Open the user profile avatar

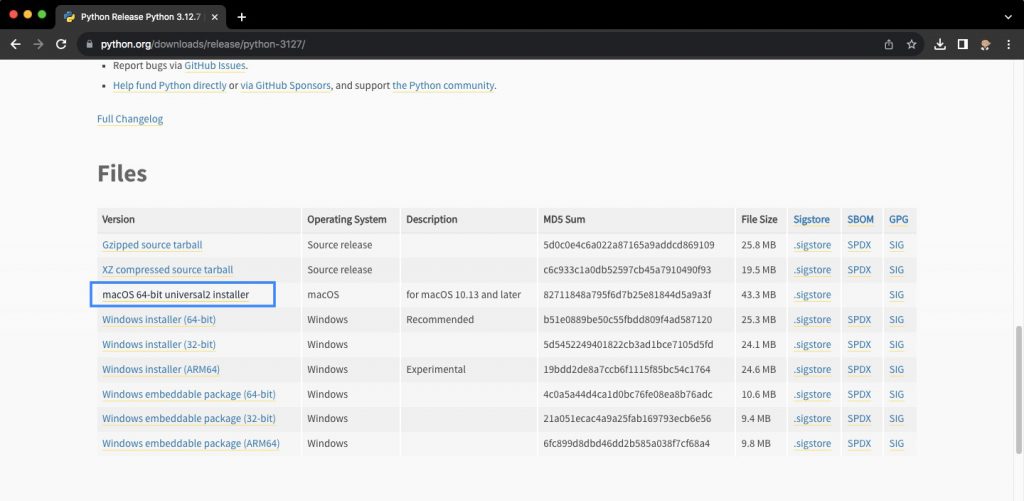[985, 44]
